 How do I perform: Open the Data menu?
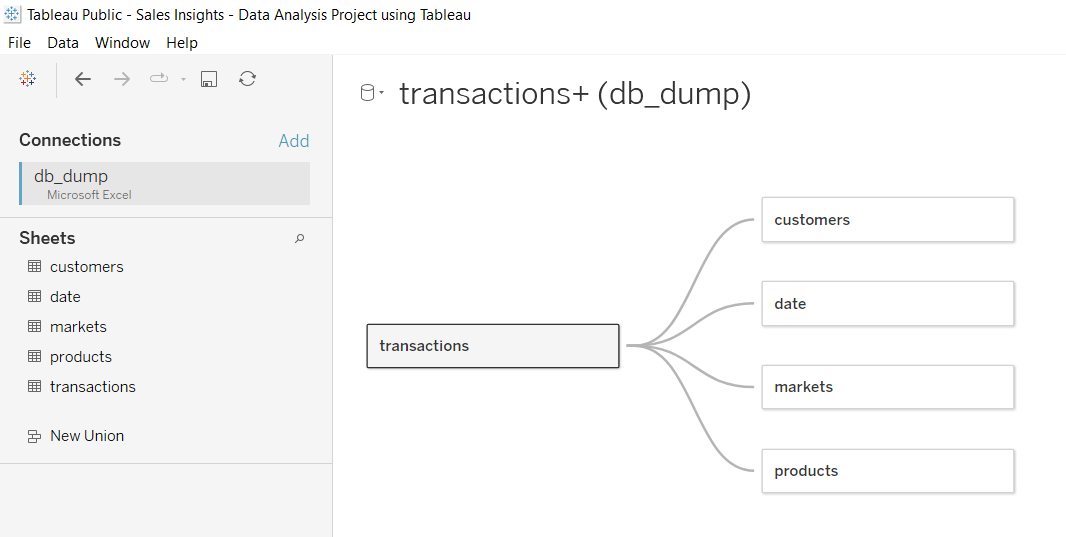63,43
